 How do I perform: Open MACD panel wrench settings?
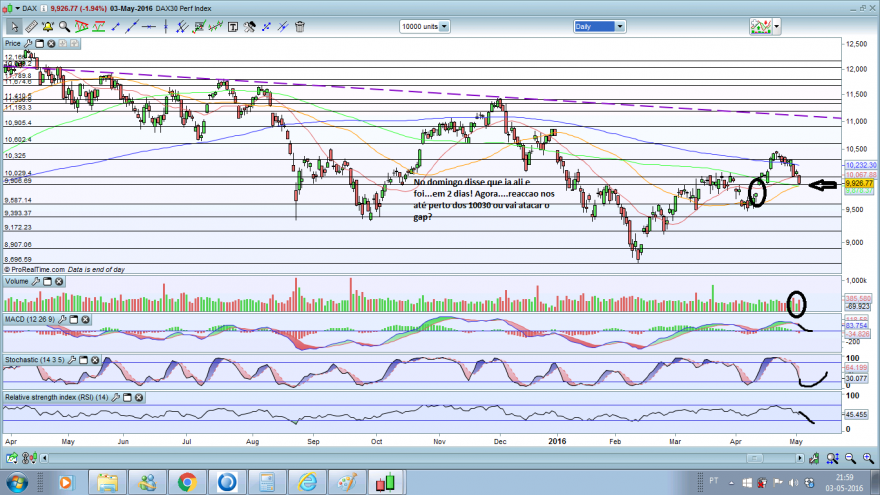(x=62, y=319)
